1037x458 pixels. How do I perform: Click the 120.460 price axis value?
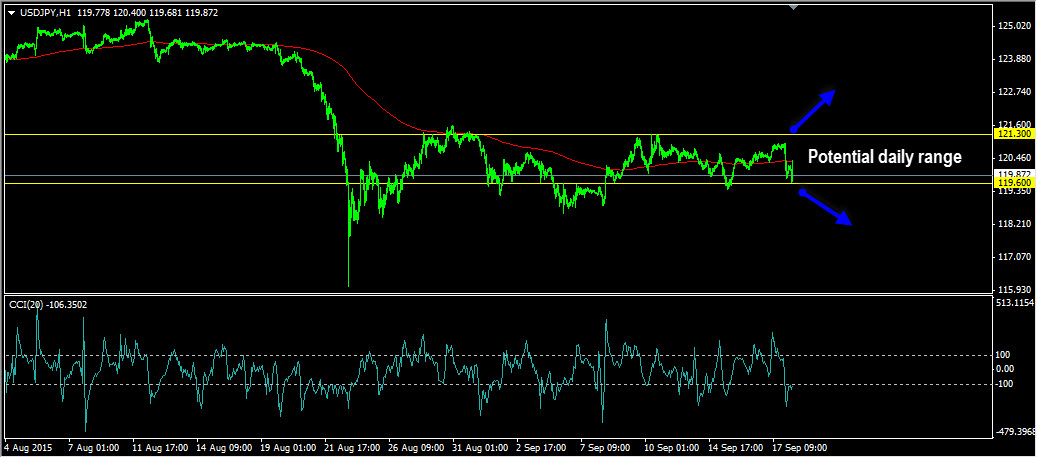(x=1015, y=158)
